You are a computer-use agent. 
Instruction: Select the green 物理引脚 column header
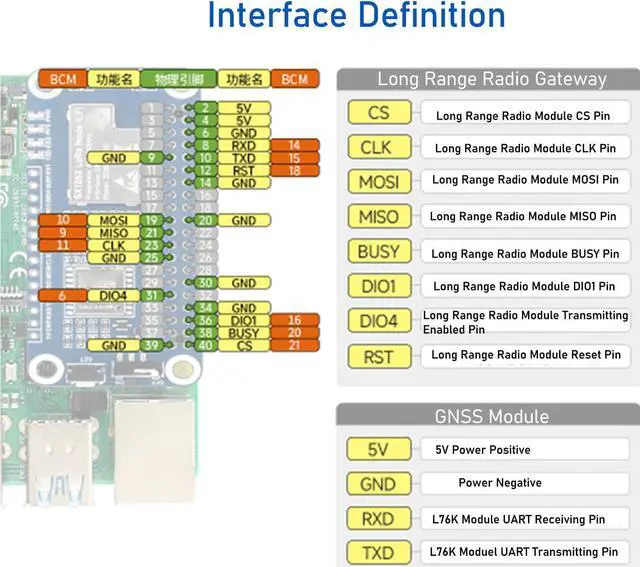(178, 79)
